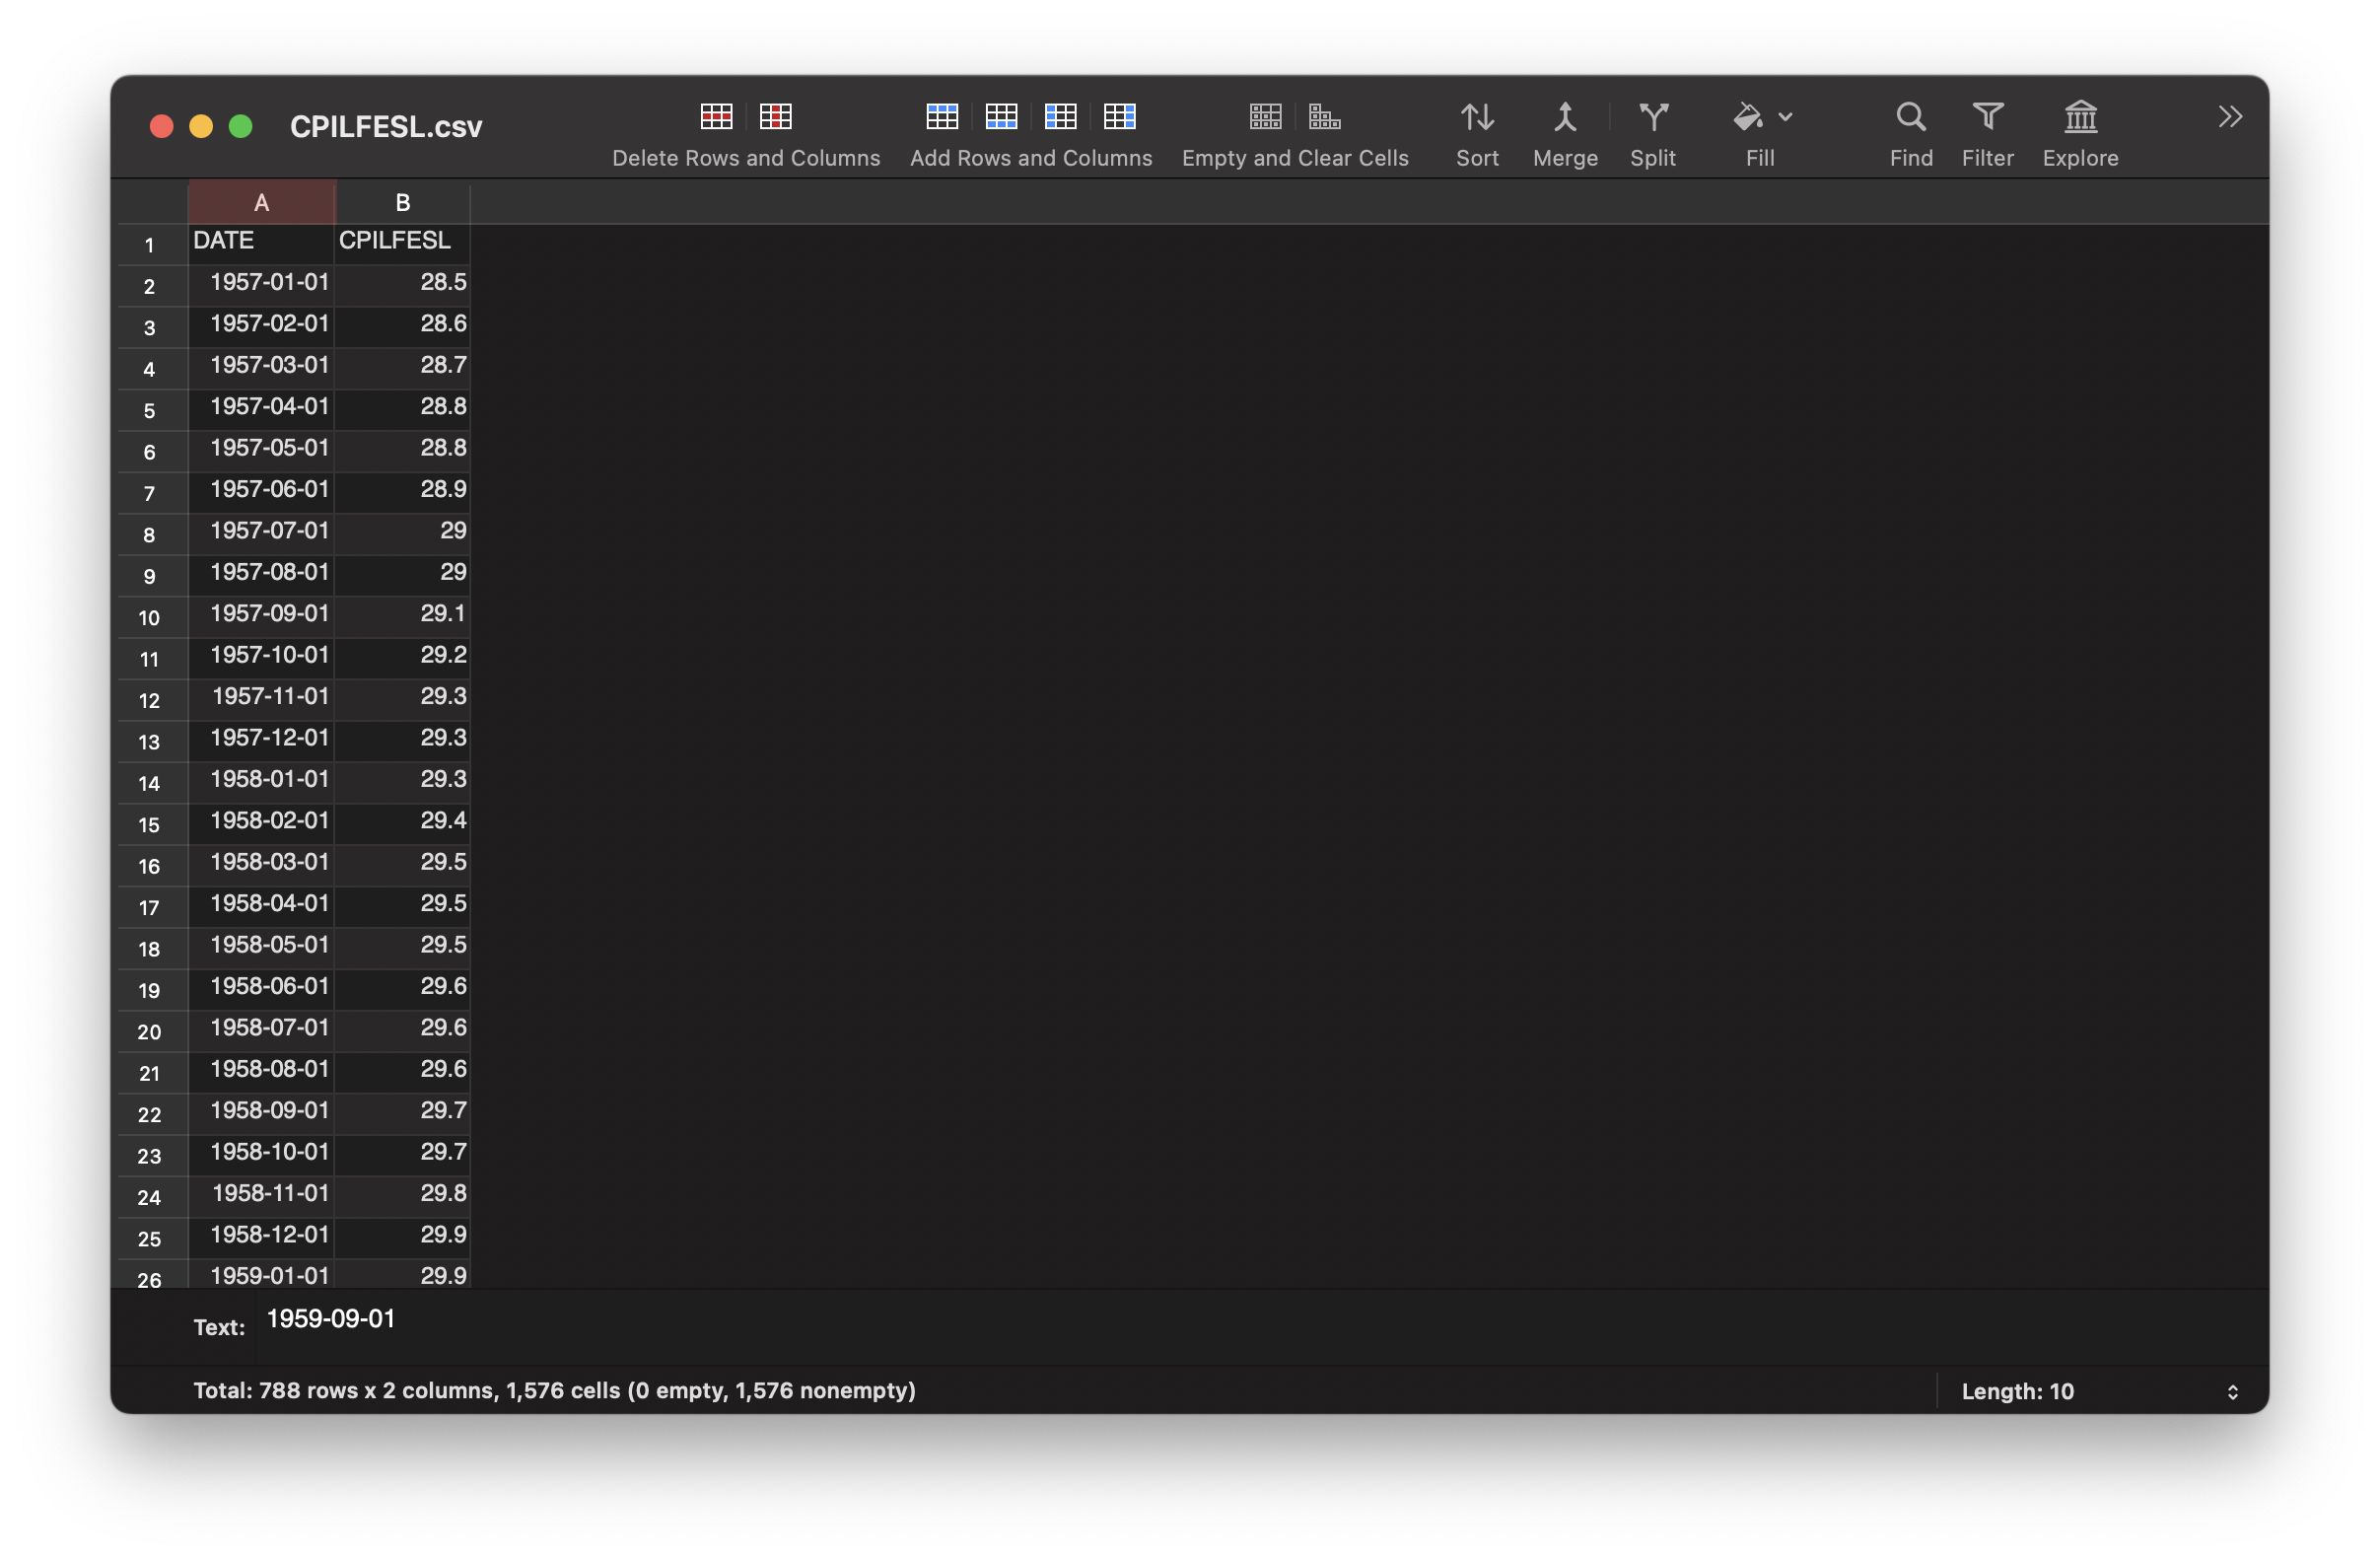Viewport: 2380px width, 1560px height.
Task: Click the Filter funnel button
Action: click(x=1987, y=117)
